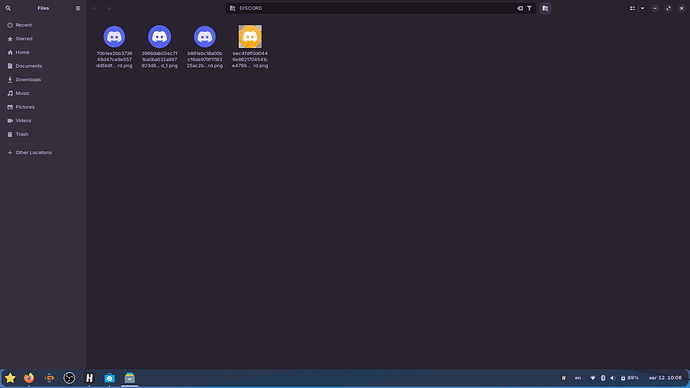
Task: Switch view mode with the grid/list button
Action: click(632, 8)
